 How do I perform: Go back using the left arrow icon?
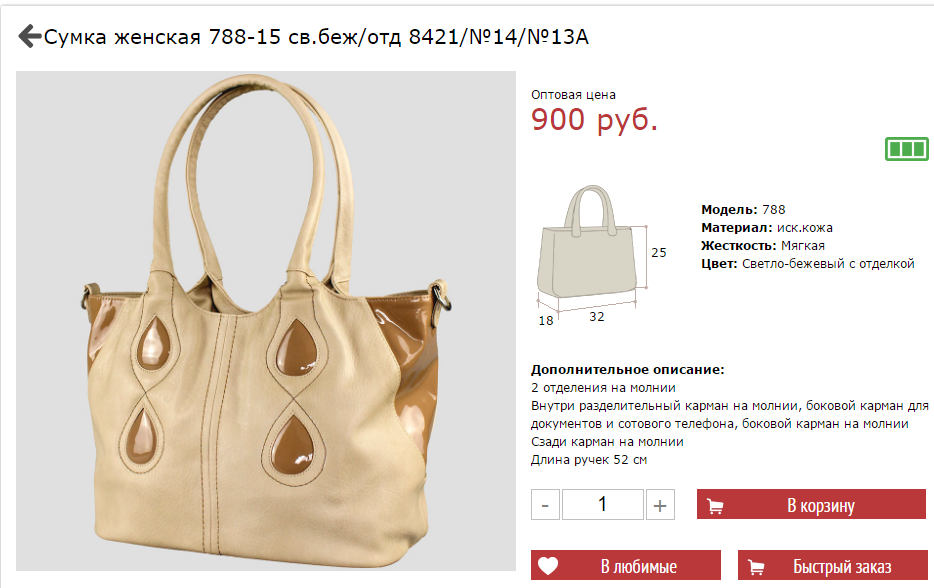coord(29,36)
